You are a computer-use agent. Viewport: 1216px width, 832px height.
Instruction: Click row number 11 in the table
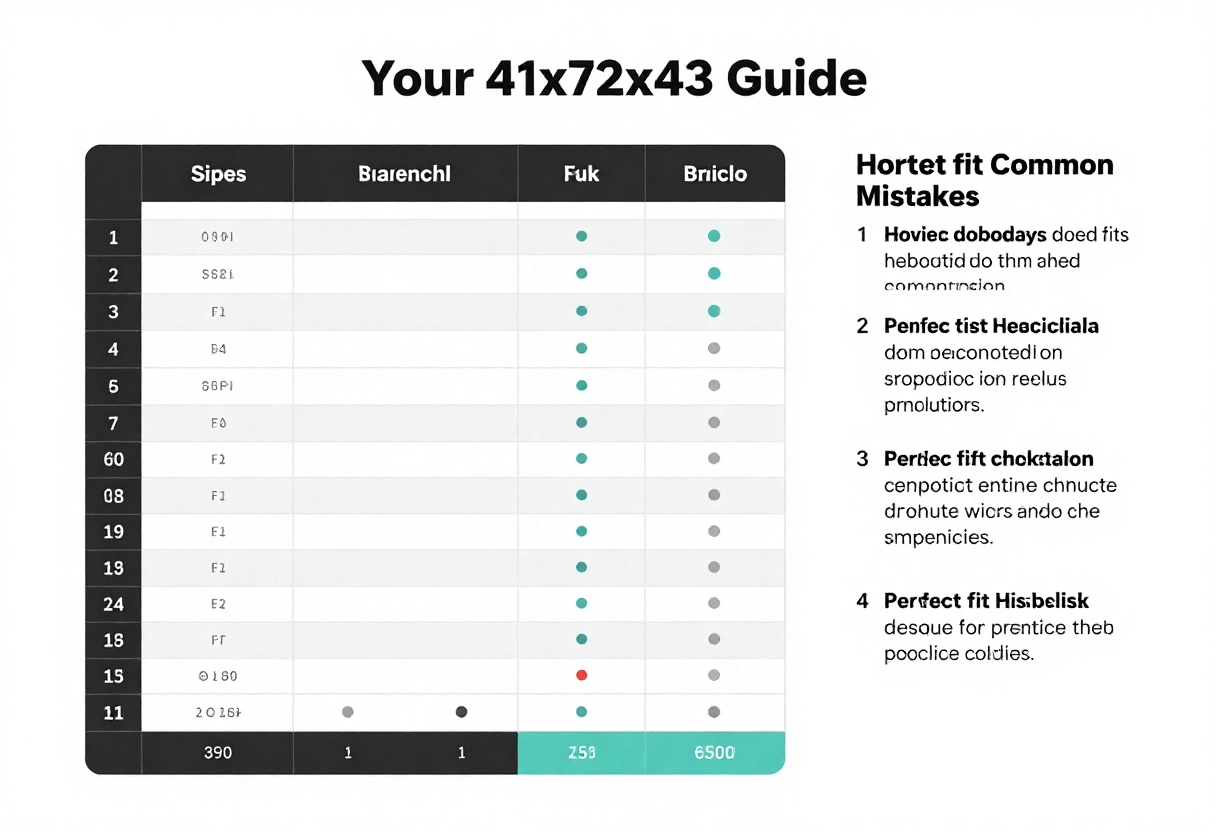(x=114, y=713)
